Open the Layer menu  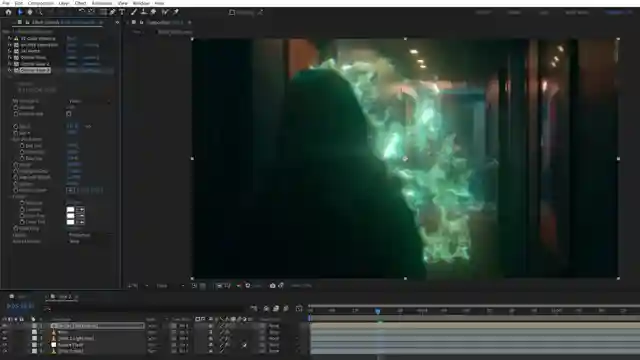(64, 3)
